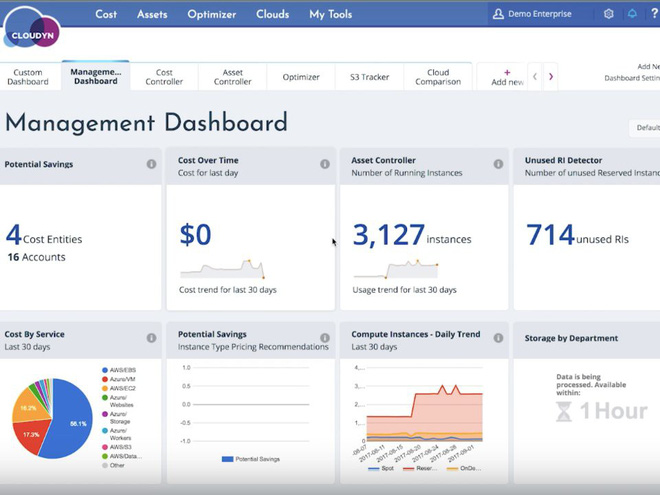This screenshot has height=495, width=660.
Task: Click info icon on Cost Over Time
Action: point(325,164)
